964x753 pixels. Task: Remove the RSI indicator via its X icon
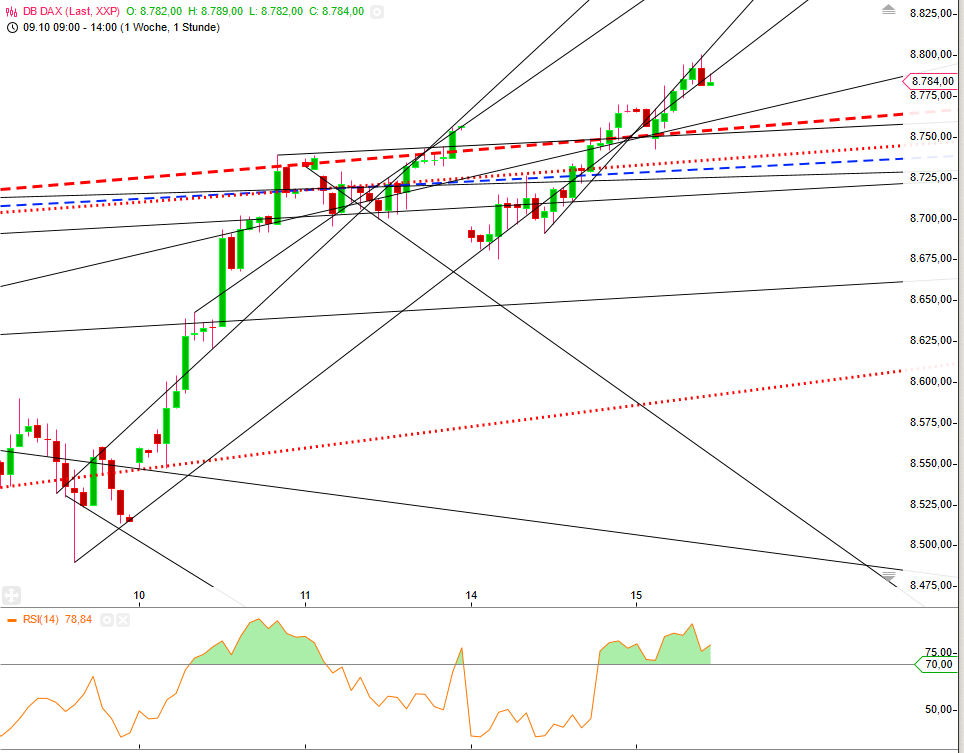click(x=121, y=619)
